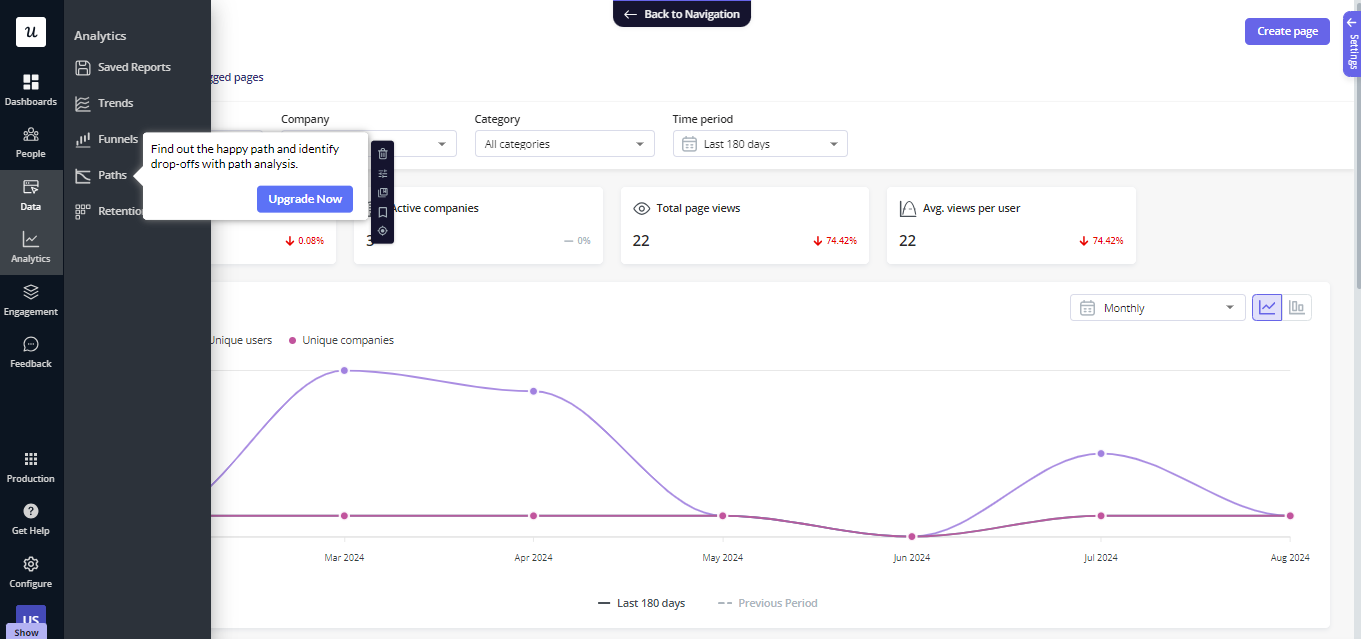Screen dimensions: 1361x639
Task: Open the Feedback section in sidebar
Action: pos(30,351)
